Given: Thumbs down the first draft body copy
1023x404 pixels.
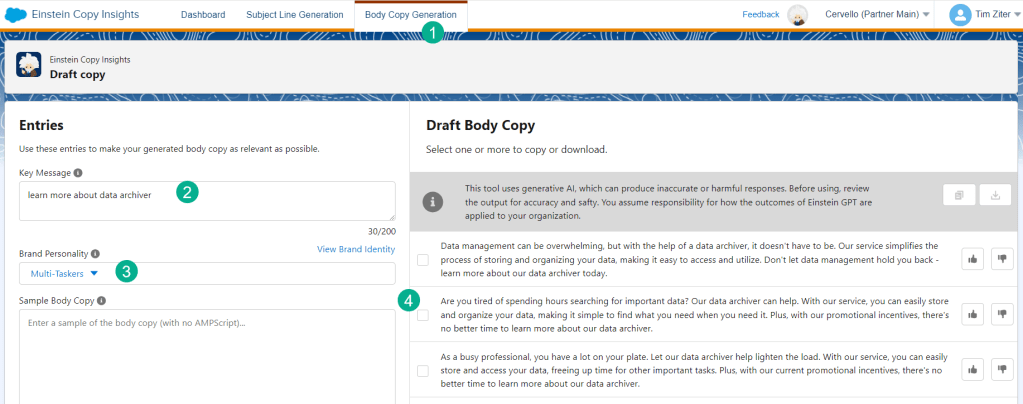Looking at the screenshot, I should (1001, 259).
